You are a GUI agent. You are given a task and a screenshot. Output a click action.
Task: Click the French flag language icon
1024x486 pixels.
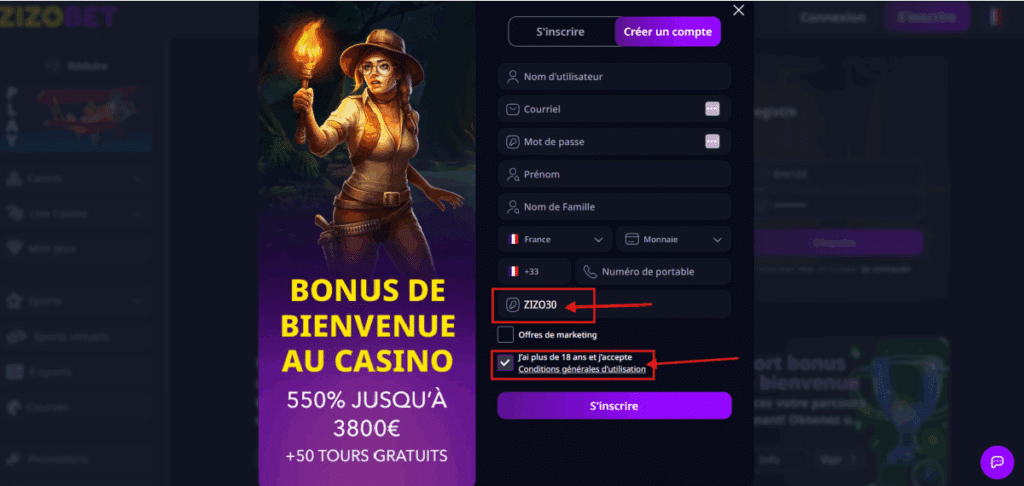click(995, 18)
